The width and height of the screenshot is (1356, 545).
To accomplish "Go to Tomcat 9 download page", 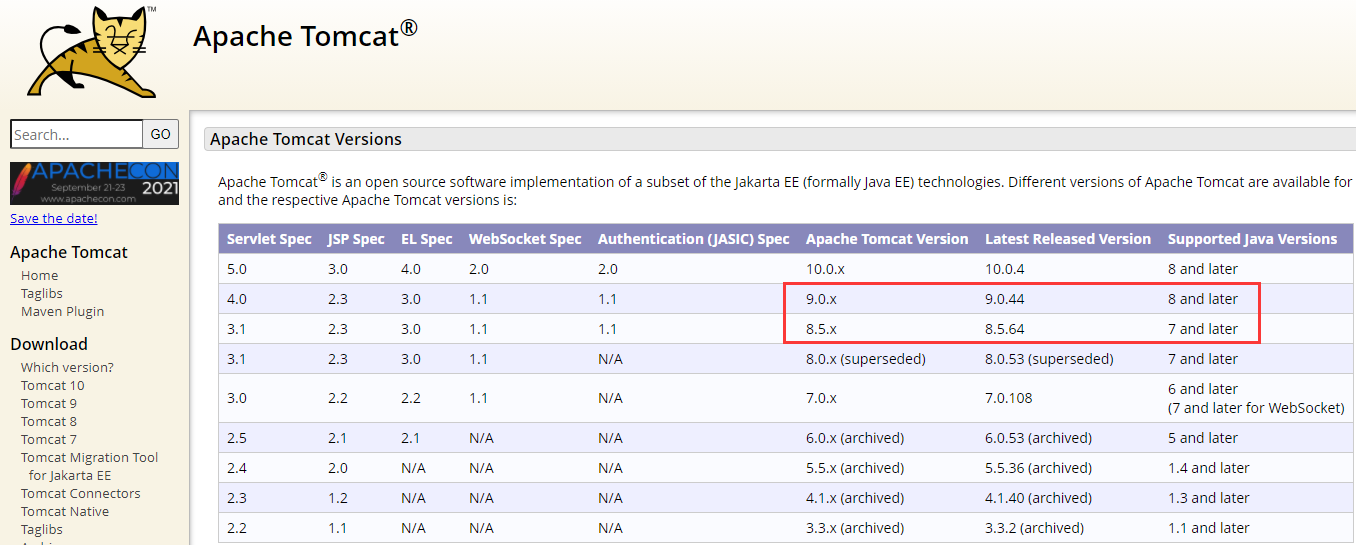I will click(x=49, y=403).
